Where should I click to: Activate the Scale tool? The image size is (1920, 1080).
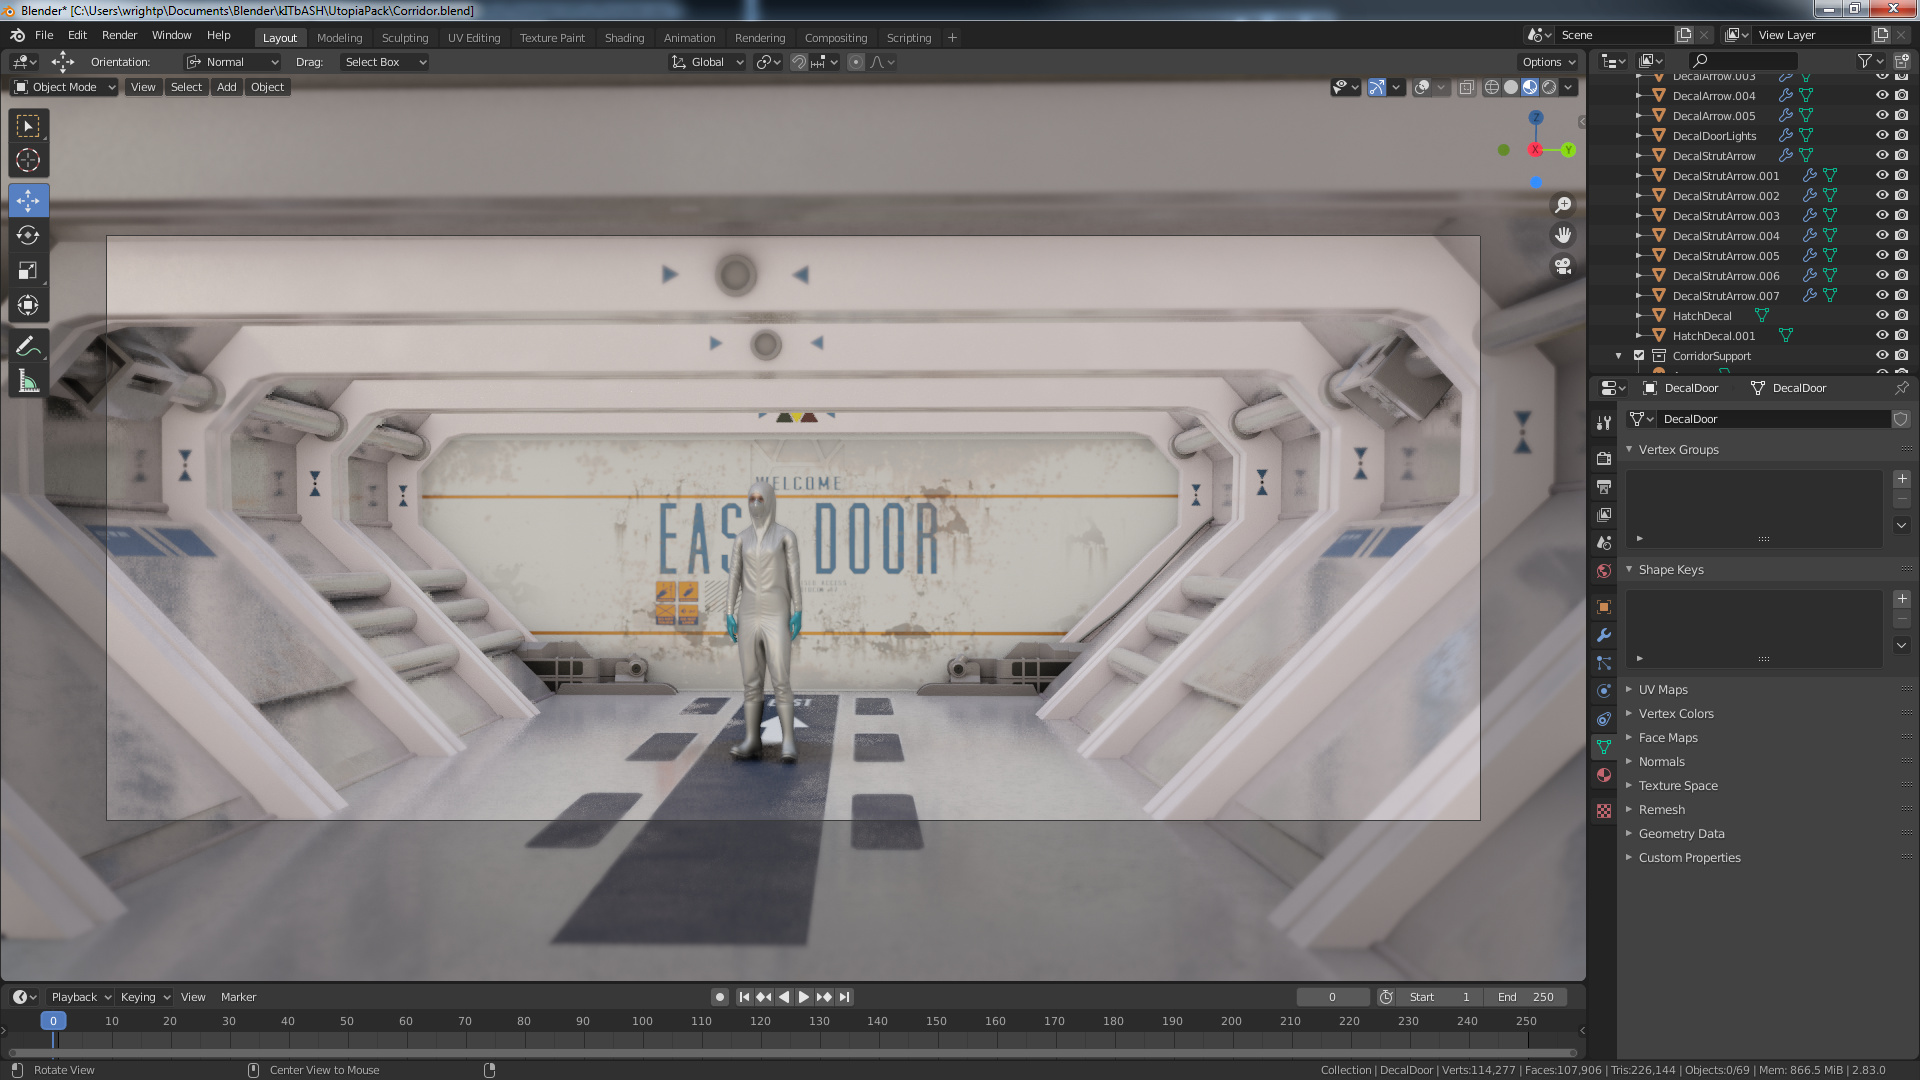point(28,270)
